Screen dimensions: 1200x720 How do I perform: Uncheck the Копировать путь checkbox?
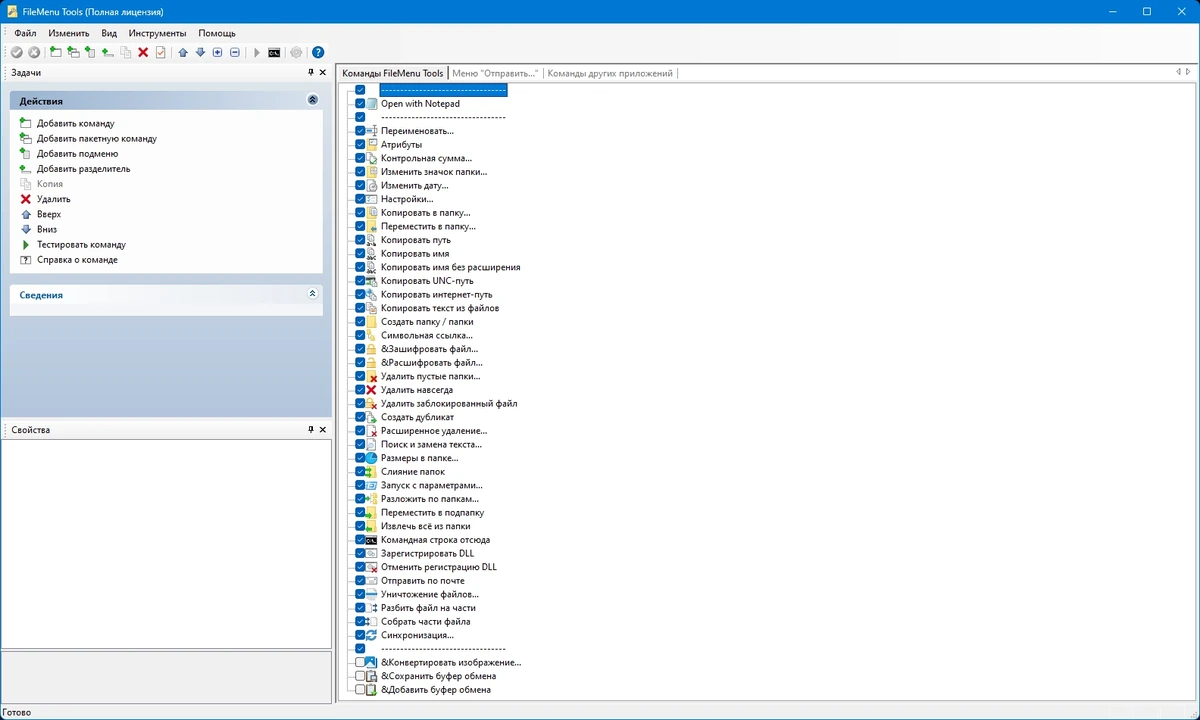(x=360, y=240)
